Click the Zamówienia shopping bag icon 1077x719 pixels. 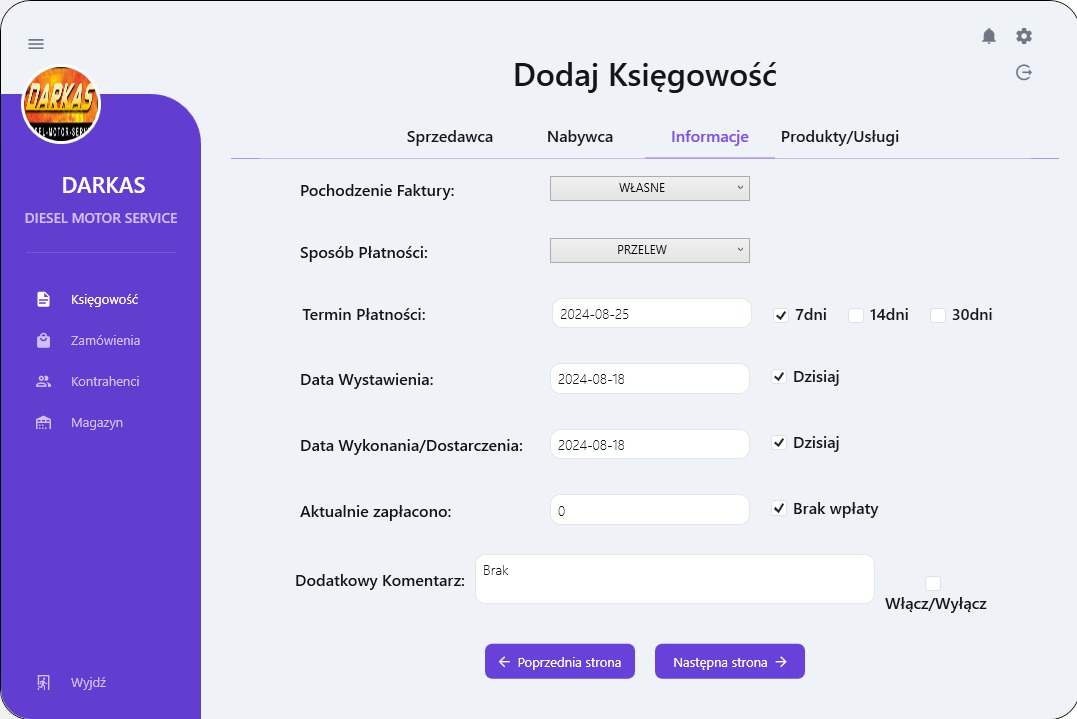(x=43, y=341)
